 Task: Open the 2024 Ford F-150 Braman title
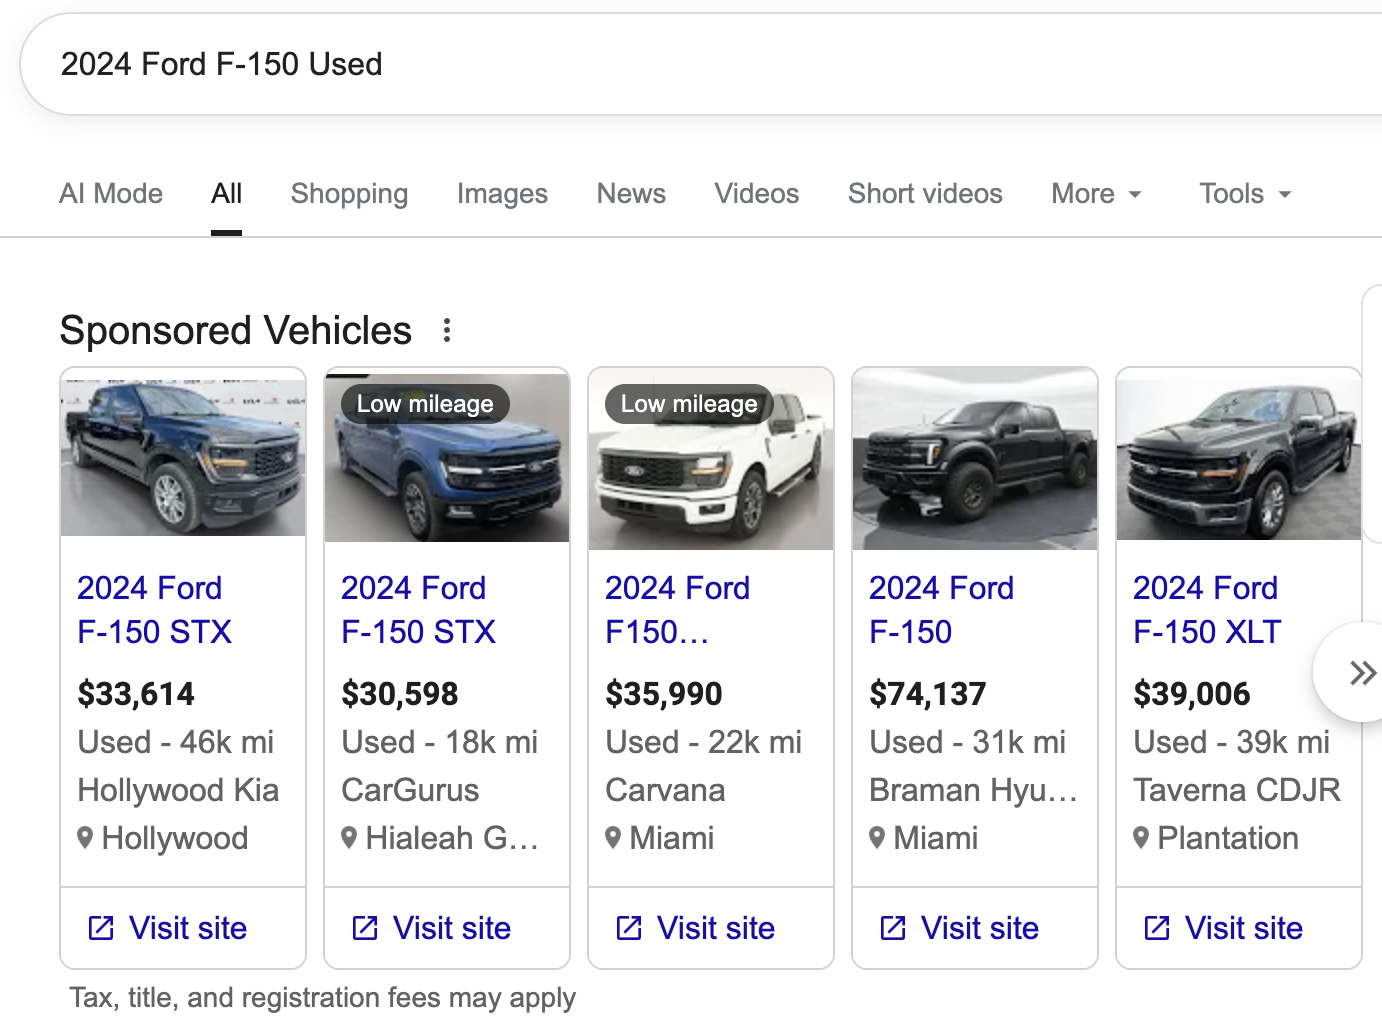point(942,610)
